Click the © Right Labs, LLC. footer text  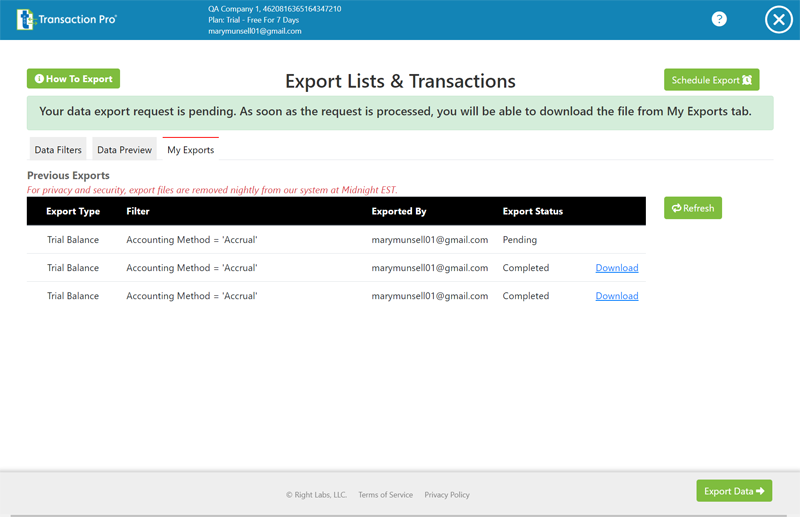pos(316,495)
